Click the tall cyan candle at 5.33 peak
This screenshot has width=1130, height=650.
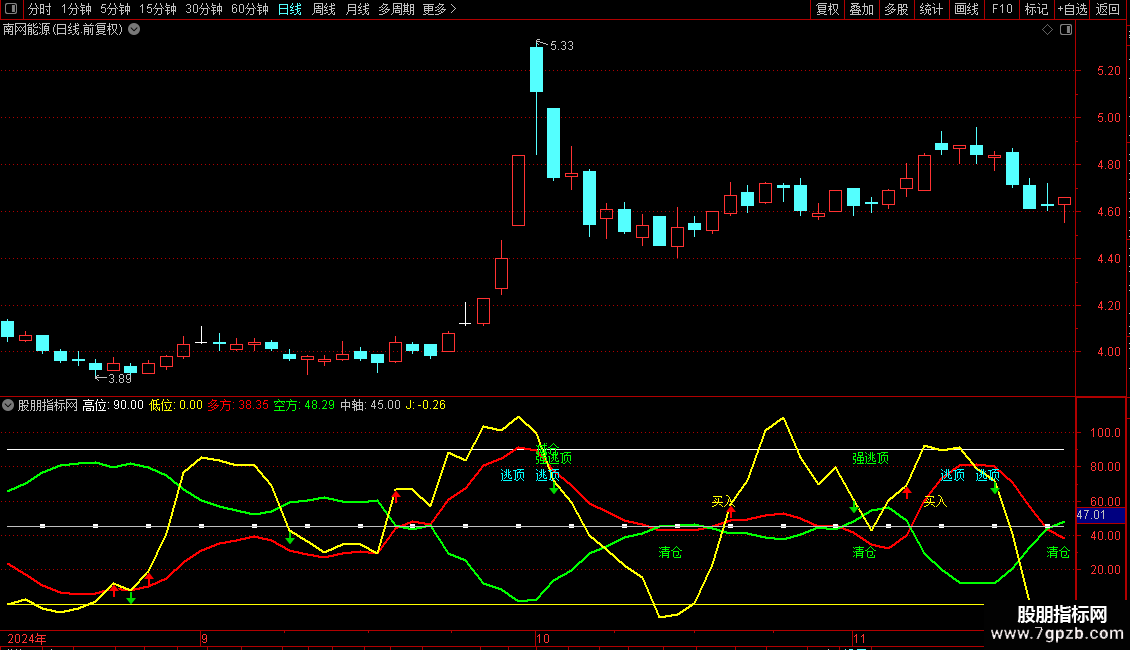pyautogui.click(x=536, y=69)
